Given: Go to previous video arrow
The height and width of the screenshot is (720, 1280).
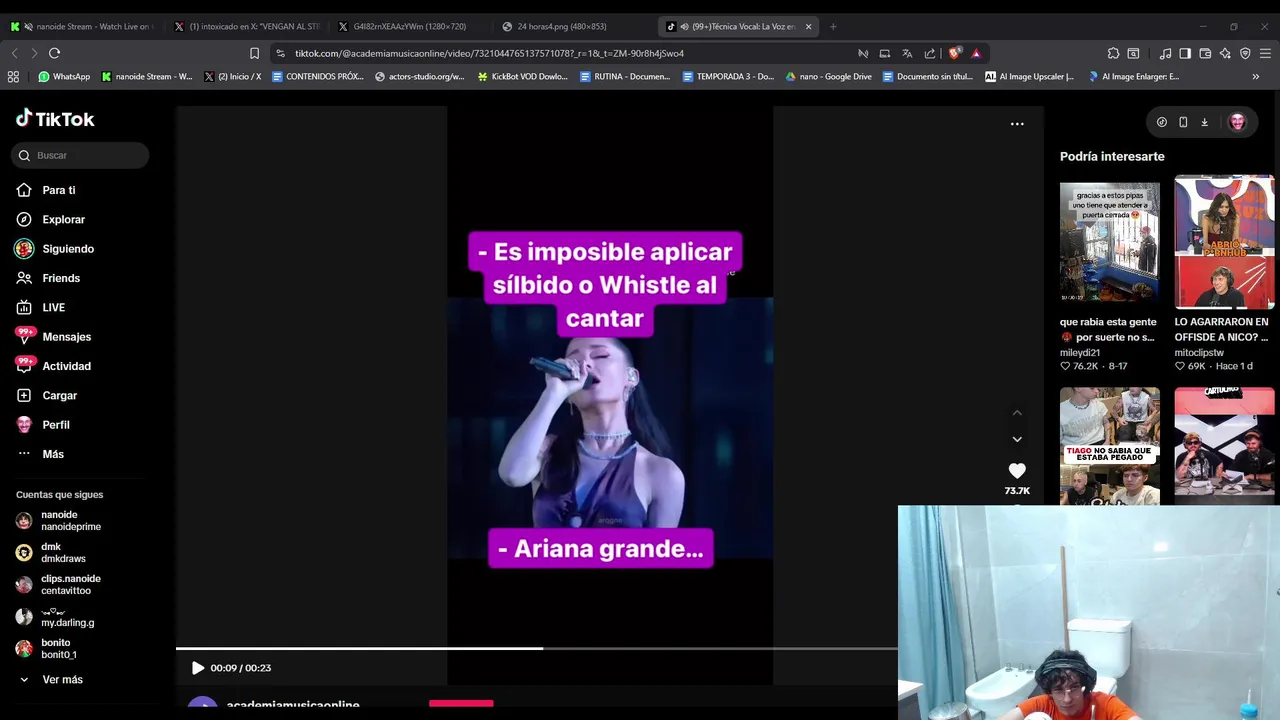Looking at the screenshot, I should click(1017, 412).
